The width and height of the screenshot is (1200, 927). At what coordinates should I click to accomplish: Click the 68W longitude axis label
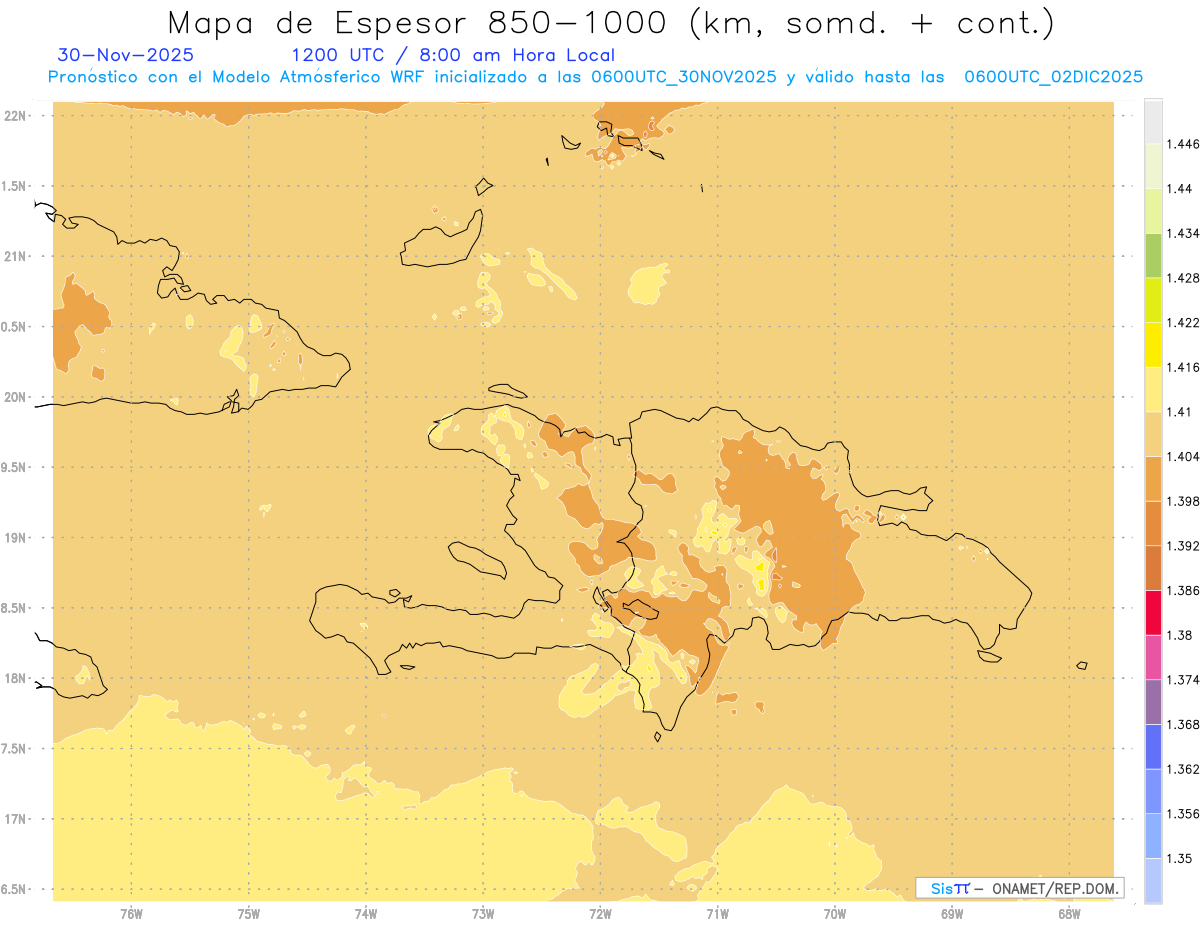(x=1069, y=913)
